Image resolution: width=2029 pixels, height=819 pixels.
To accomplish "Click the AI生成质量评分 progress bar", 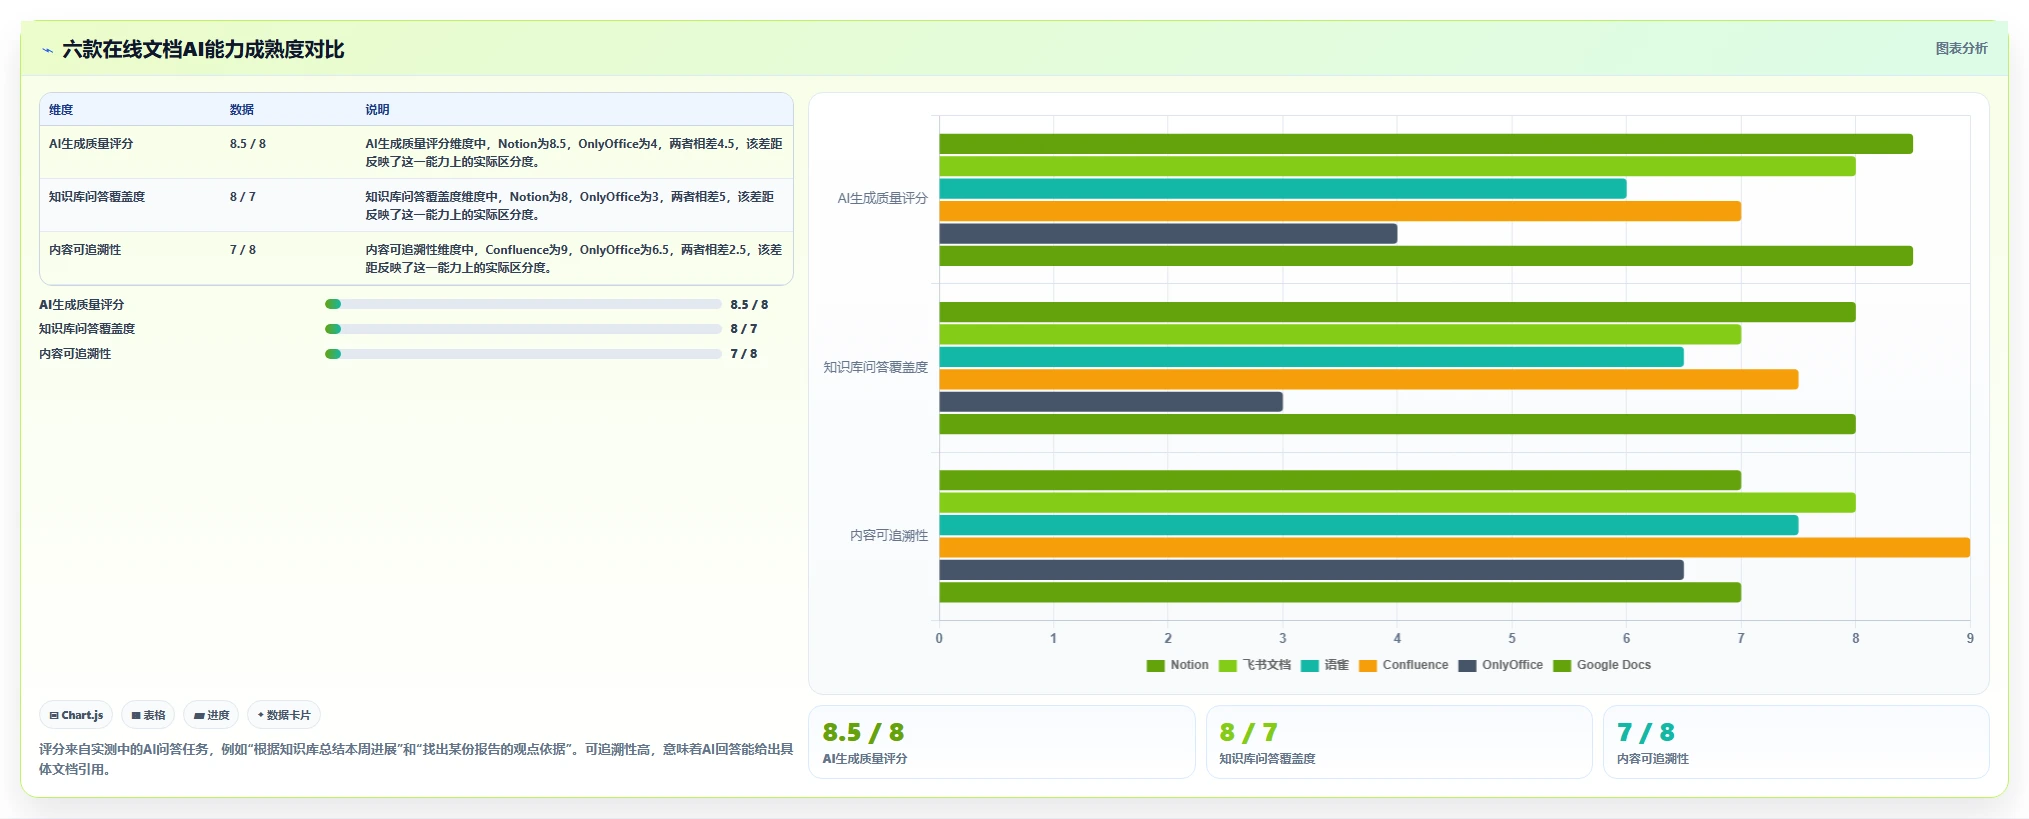I will tap(523, 304).
